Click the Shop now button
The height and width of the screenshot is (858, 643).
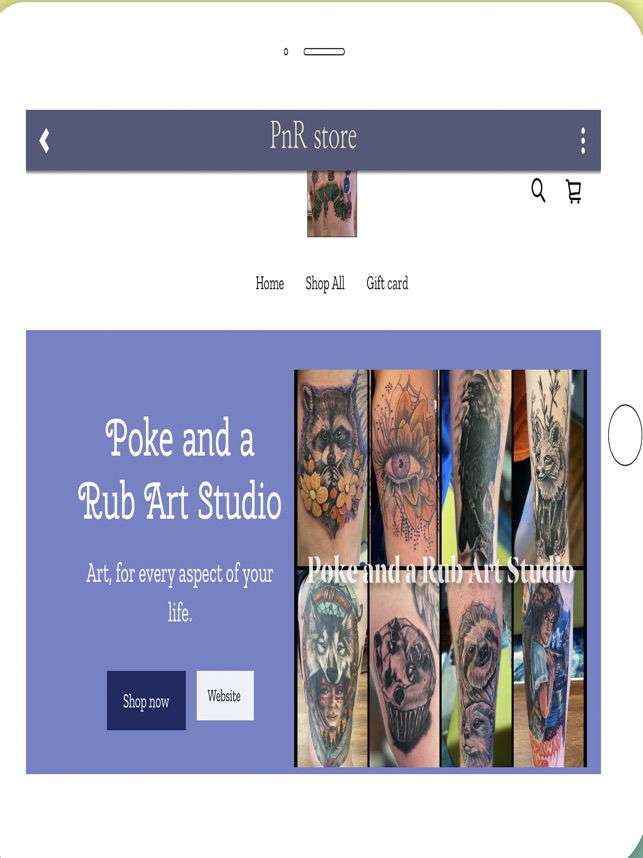[x=146, y=700]
